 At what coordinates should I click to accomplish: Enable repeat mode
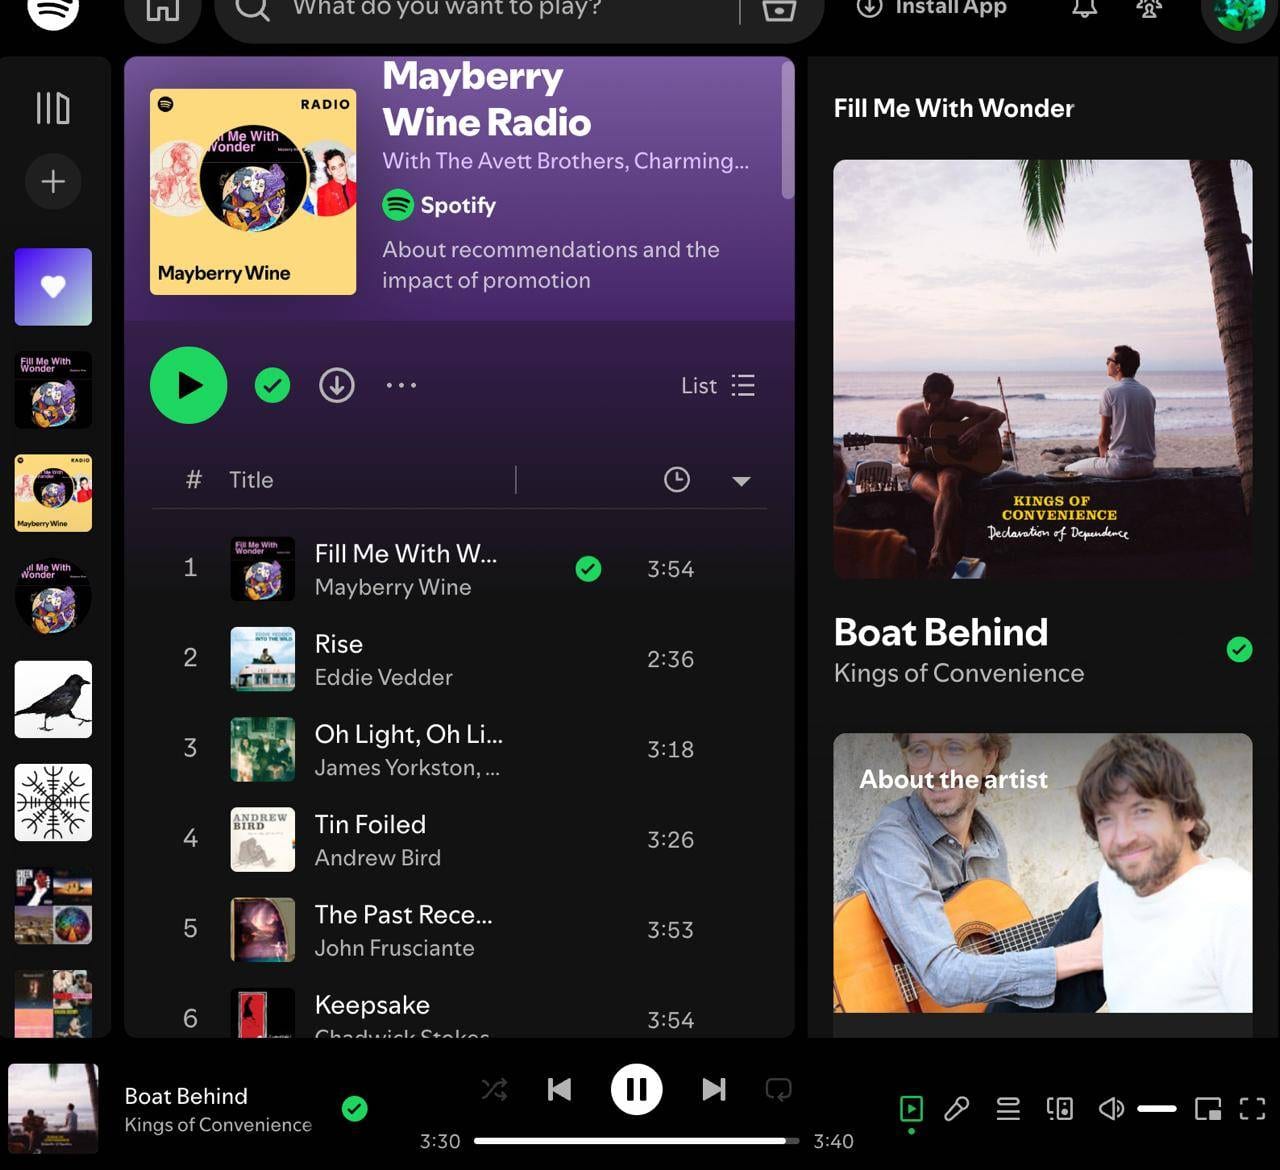point(778,1089)
